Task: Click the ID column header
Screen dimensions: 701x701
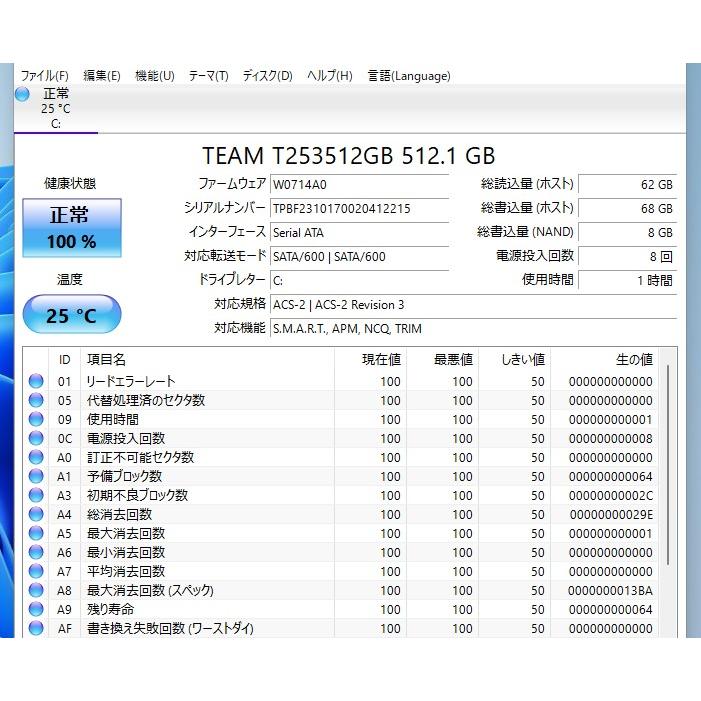Action: pos(64,359)
